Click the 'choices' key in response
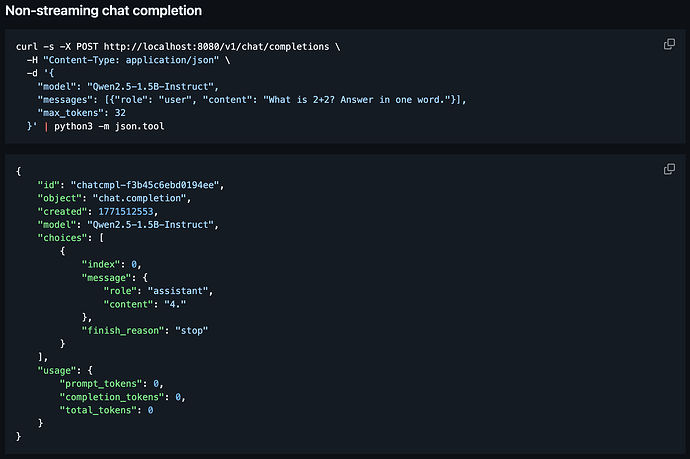This screenshot has height=459, width=690. point(64,238)
